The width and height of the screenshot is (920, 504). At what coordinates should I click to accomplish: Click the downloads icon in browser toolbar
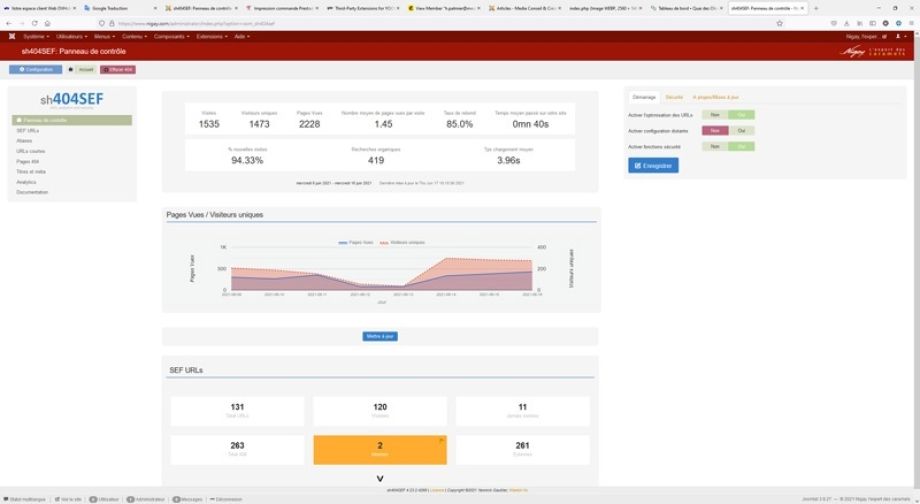tap(847, 23)
